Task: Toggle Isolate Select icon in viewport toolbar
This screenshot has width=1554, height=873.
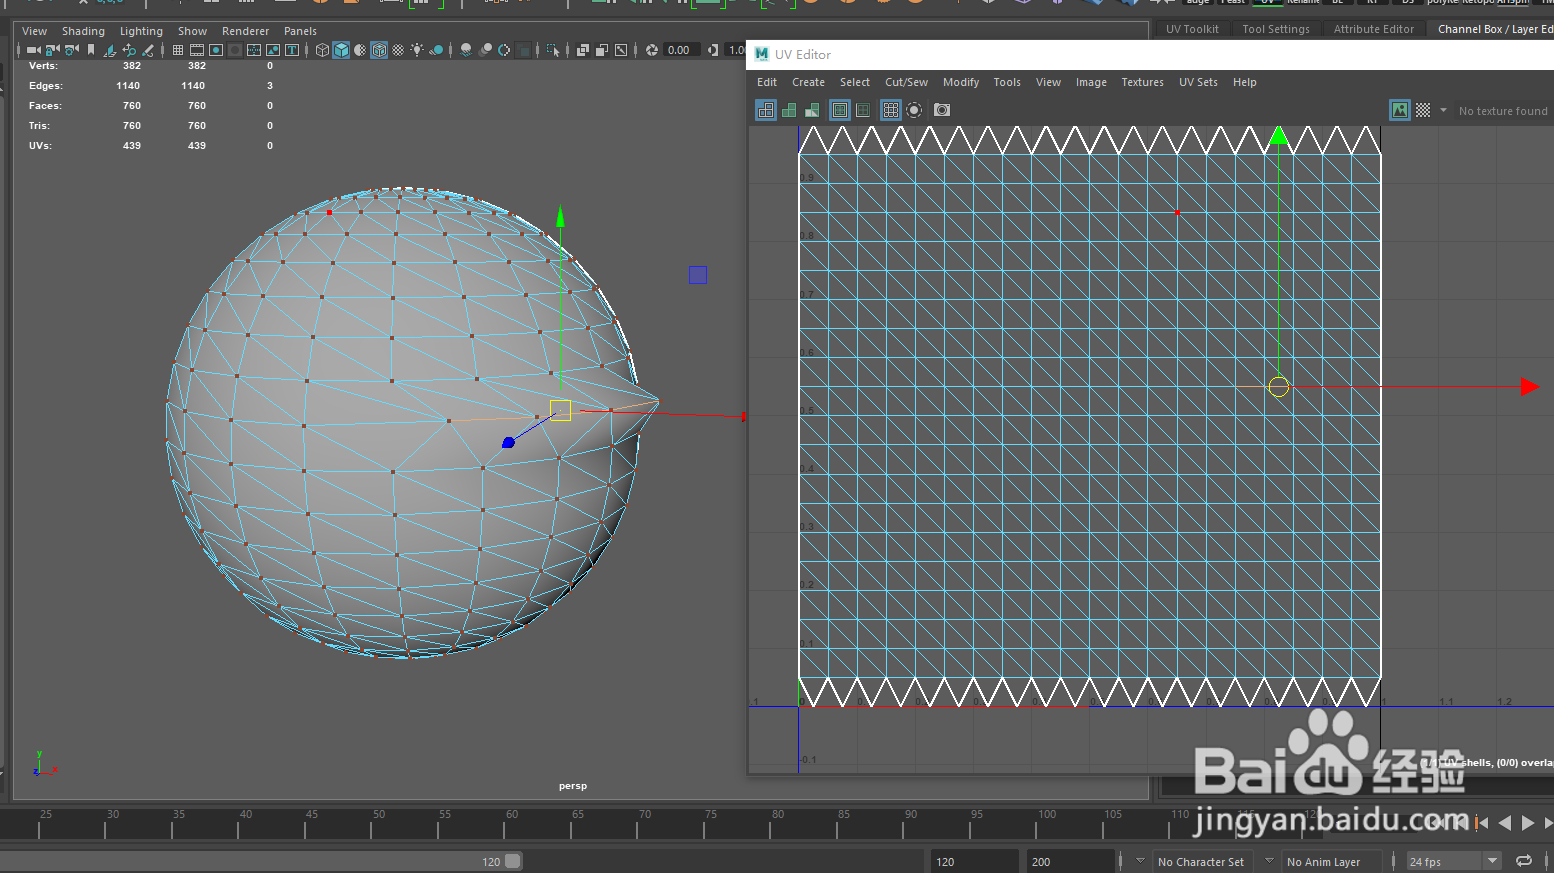Action: click(553, 50)
